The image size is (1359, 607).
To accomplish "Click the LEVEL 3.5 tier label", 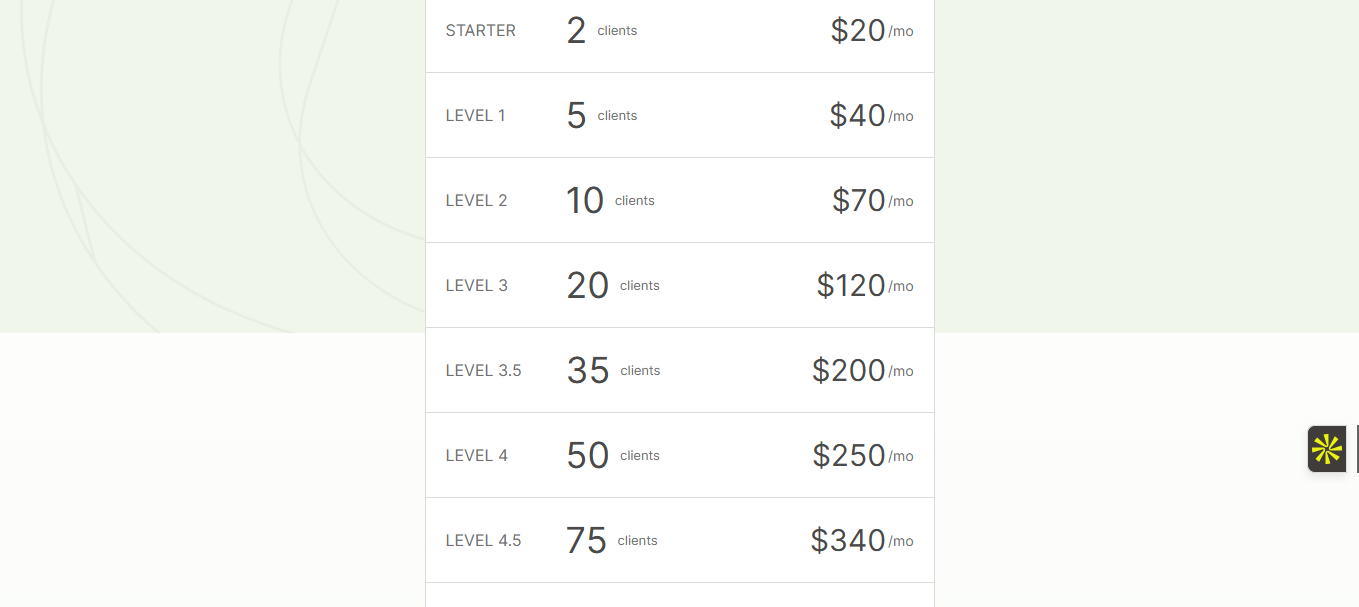I will (x=484, y=371).
